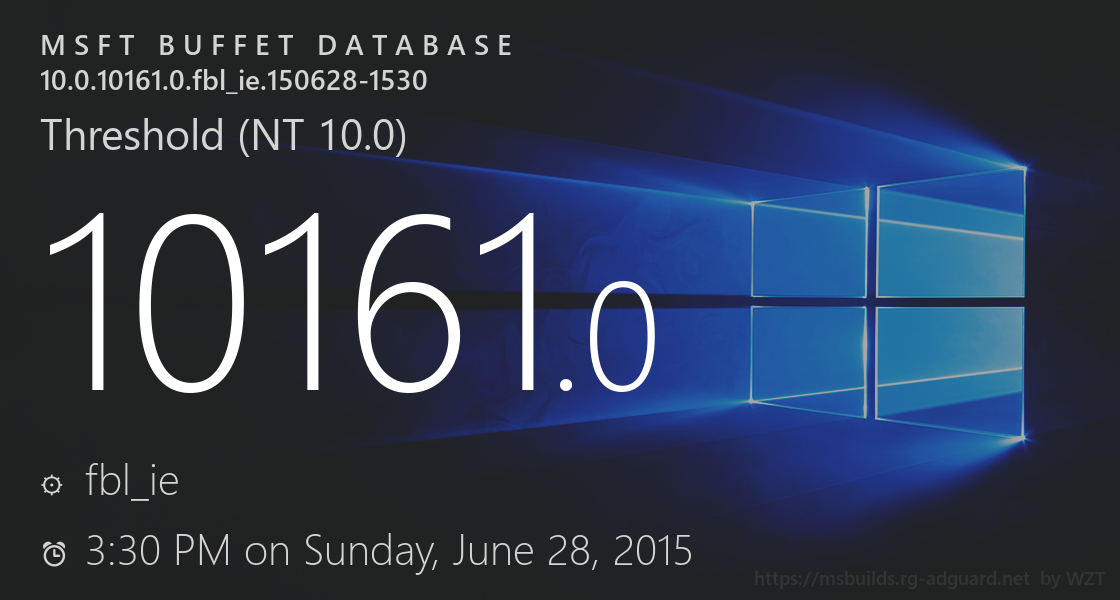
Task: Click the alarm clock icon beside the date
Action: coord(54,554)
